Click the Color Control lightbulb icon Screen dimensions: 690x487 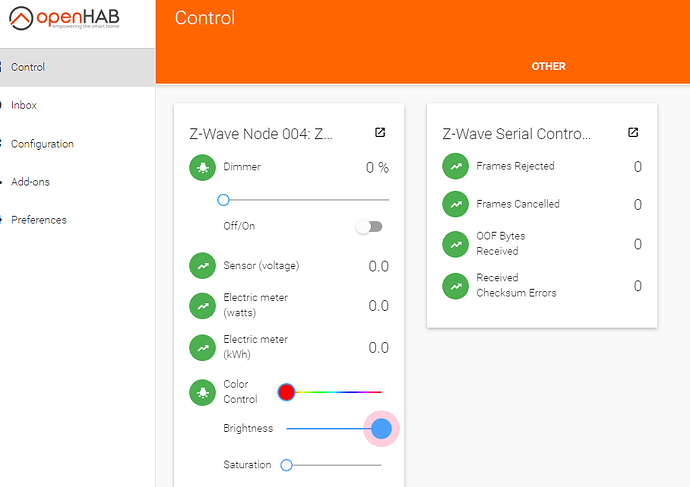click(x=203, y=392)
